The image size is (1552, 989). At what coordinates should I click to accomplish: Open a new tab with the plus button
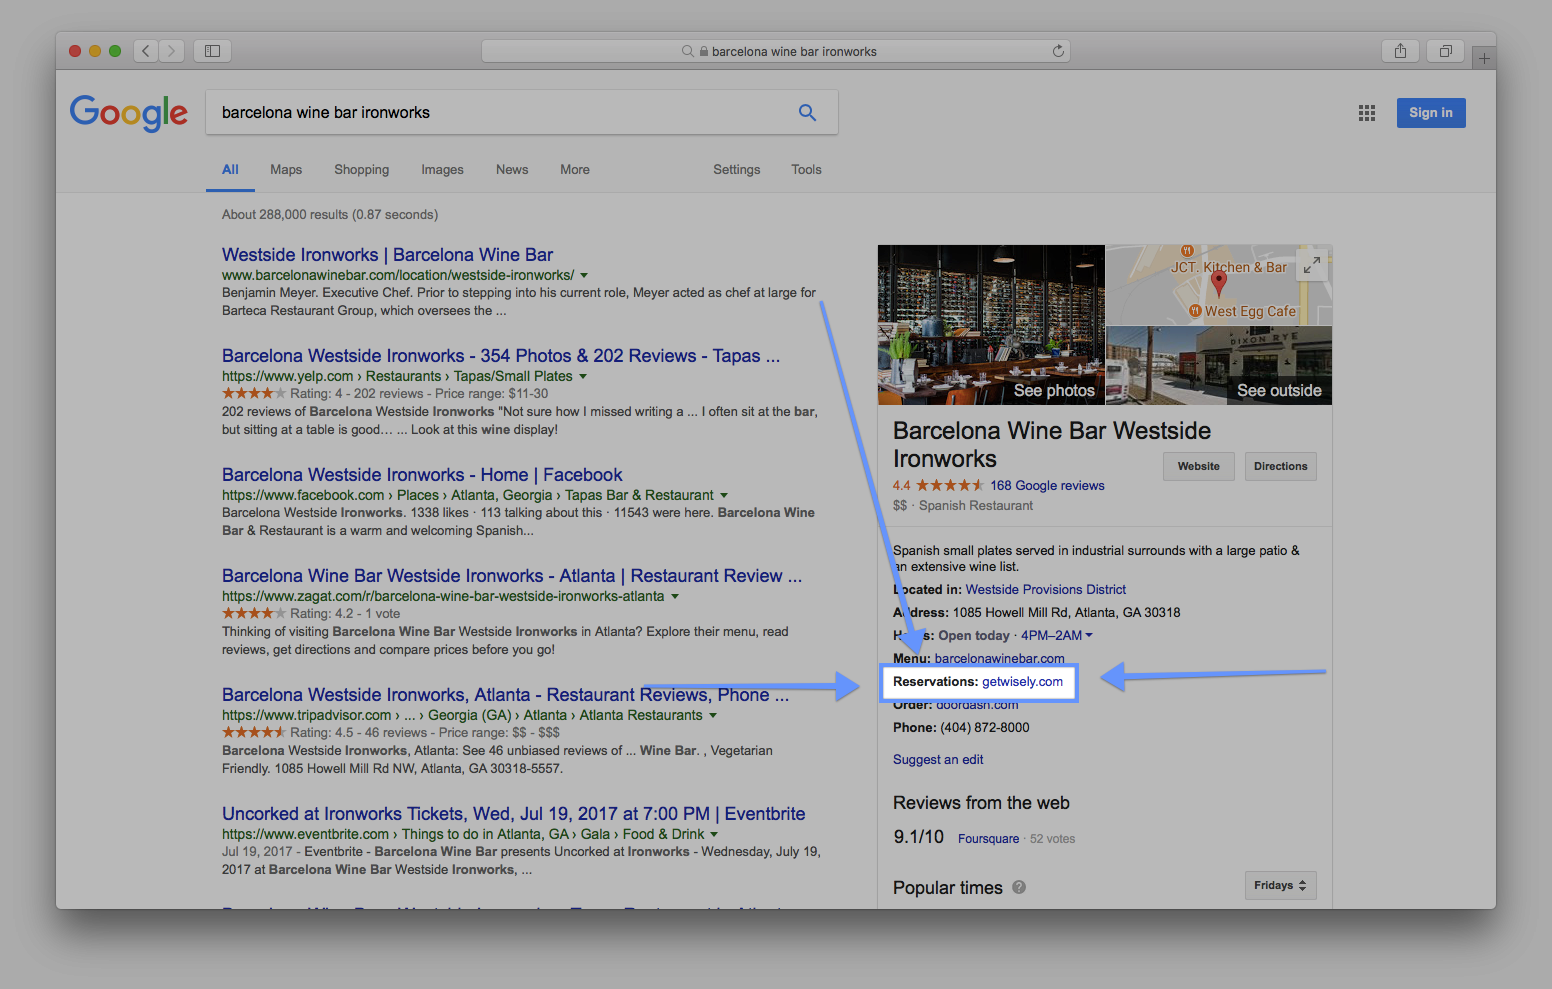coord(1484,59)
